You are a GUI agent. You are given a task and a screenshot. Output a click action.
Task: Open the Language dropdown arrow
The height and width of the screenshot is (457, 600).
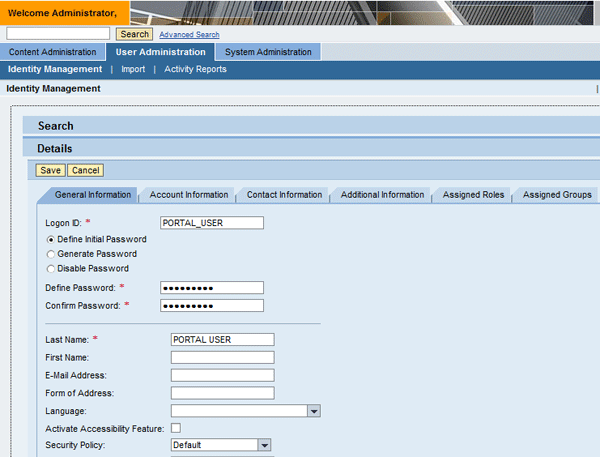point(313,411)
